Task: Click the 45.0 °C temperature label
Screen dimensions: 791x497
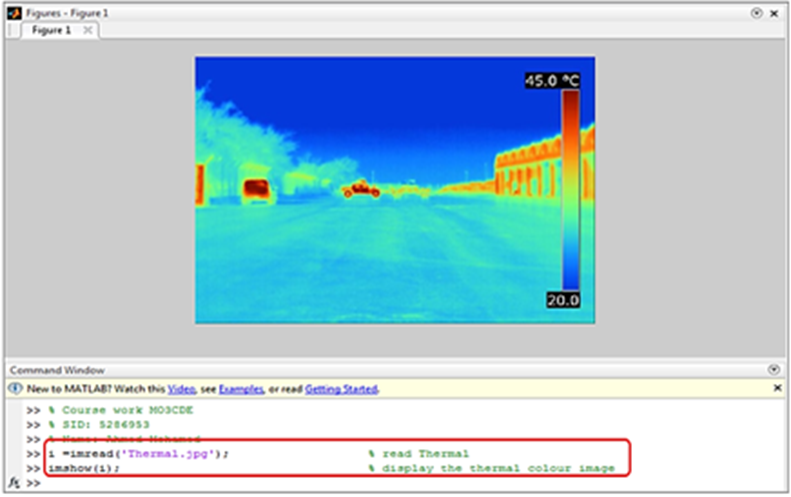Action: [x=552, y=81]
